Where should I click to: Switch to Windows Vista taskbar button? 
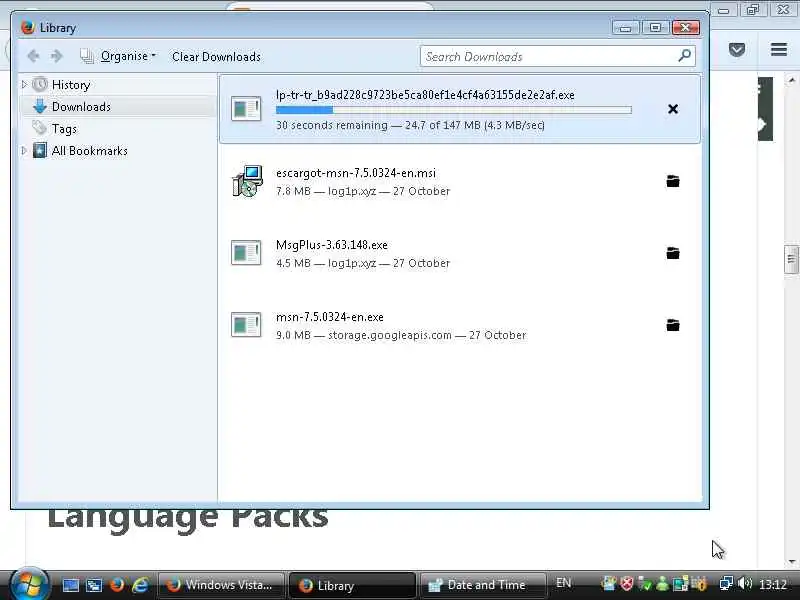pyautogui.click(x=221, y=585)
